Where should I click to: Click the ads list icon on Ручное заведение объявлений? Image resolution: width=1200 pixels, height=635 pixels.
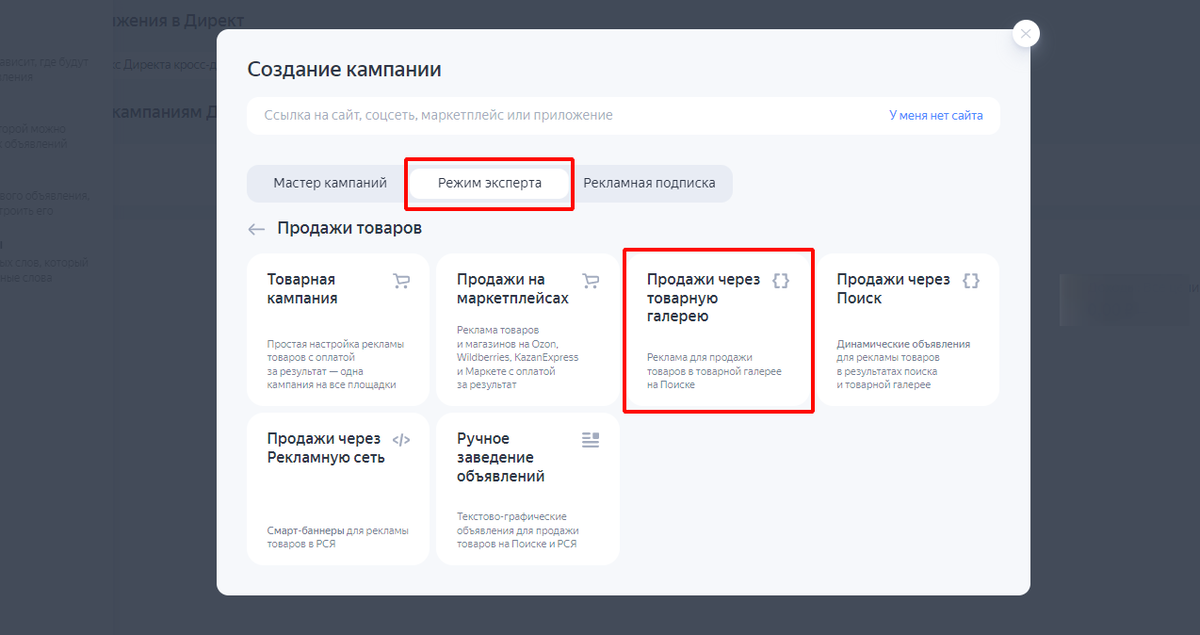click(591, 439)
